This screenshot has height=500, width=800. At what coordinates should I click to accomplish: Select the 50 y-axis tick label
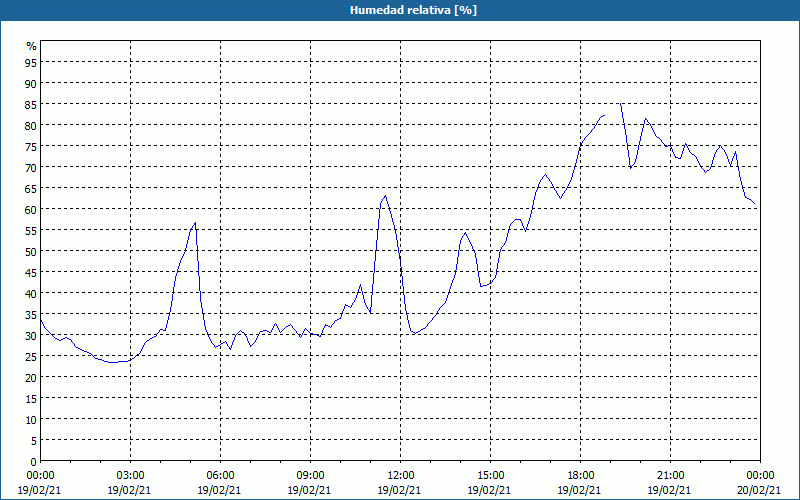[32, 251]
